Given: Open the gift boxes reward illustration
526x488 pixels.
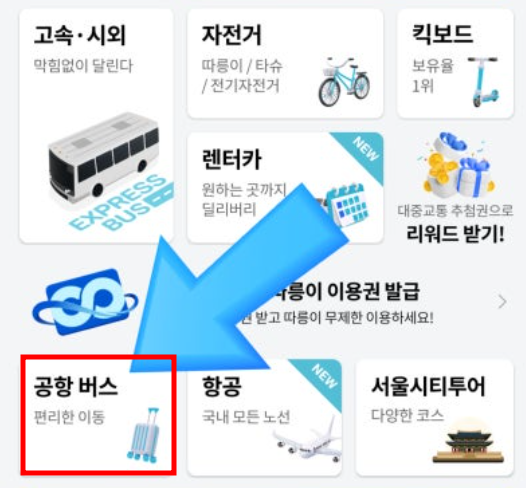Looking at the screenshot, I should pyautogui.click(x=455, y=165).
